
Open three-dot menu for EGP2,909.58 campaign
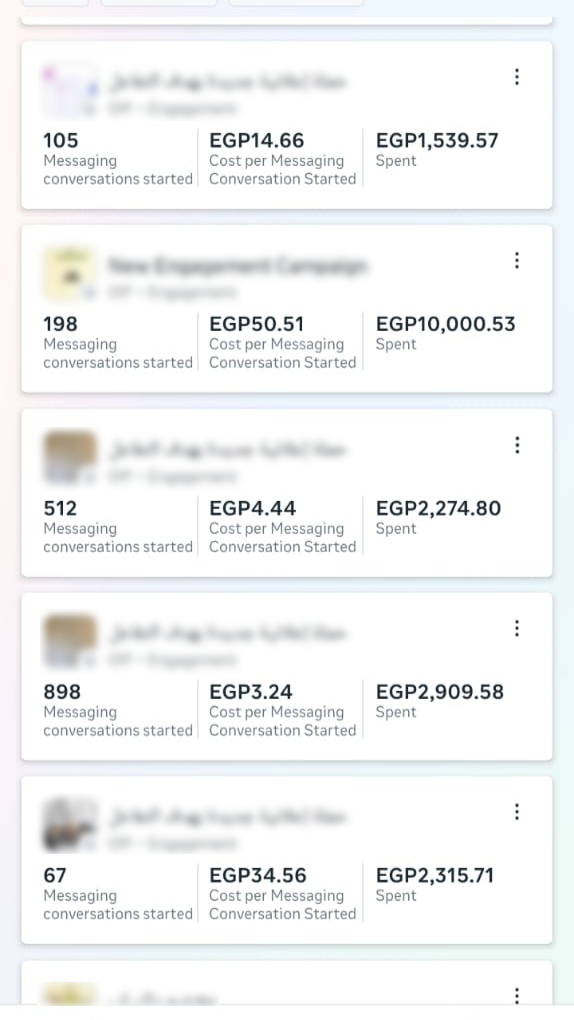click(x=517, y=628)
